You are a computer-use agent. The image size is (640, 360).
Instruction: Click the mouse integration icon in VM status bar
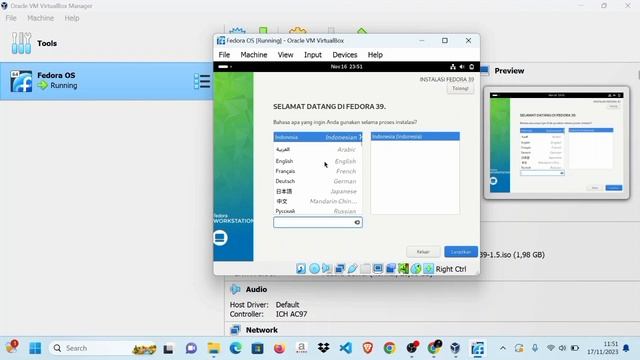pos(416,268)
